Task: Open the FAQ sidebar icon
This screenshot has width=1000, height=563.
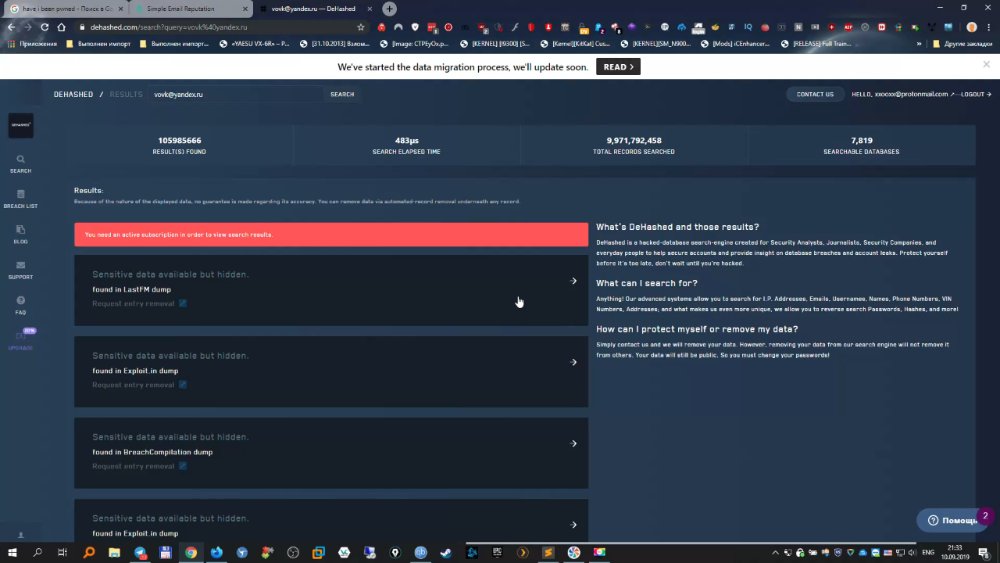Action: pyautogui.click(x=20, y=305)
